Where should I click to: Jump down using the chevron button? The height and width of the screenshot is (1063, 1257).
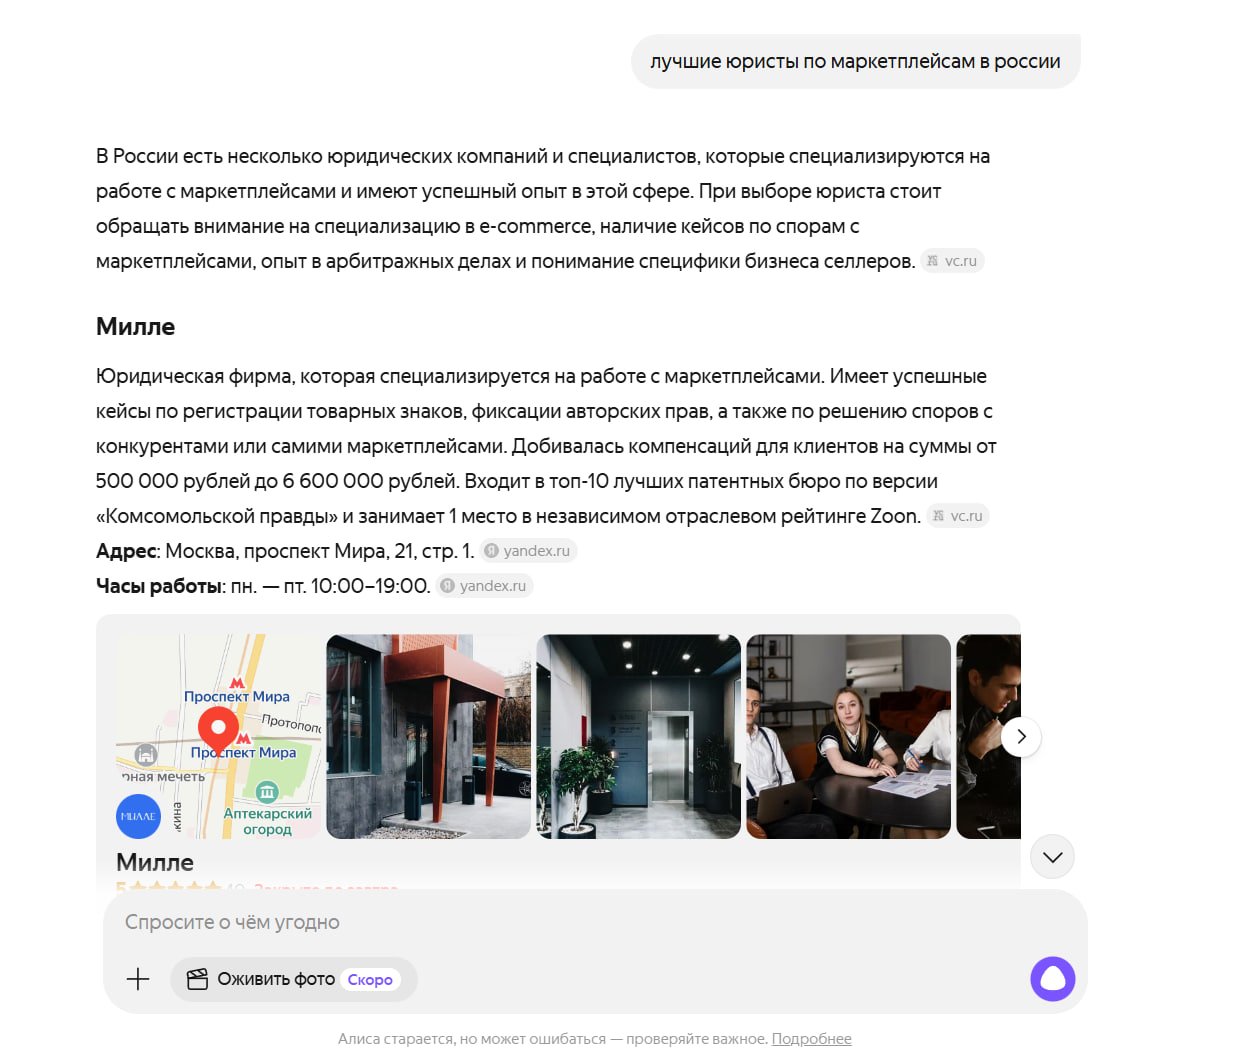(1052, 857)
